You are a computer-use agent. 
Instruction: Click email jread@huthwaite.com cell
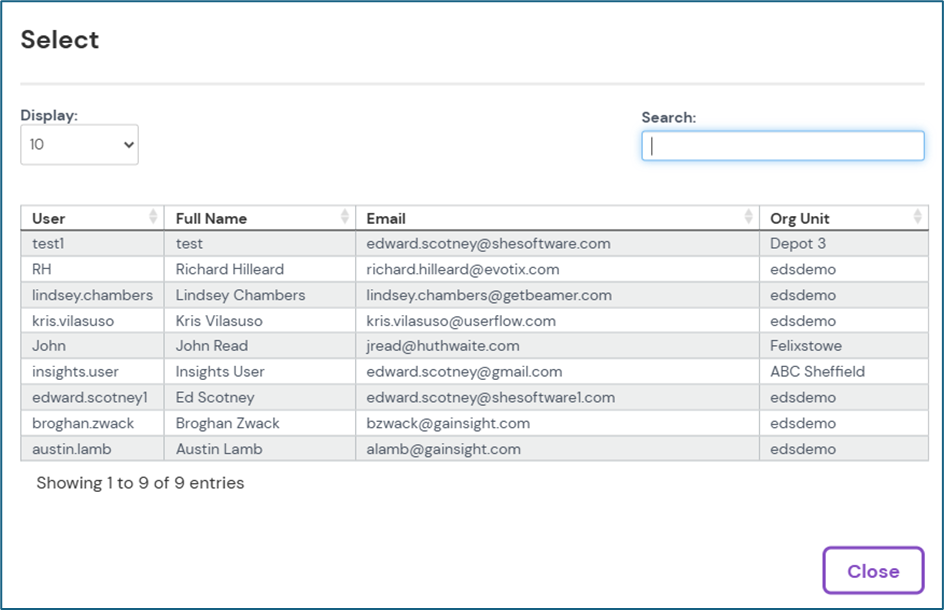(443, 346)
